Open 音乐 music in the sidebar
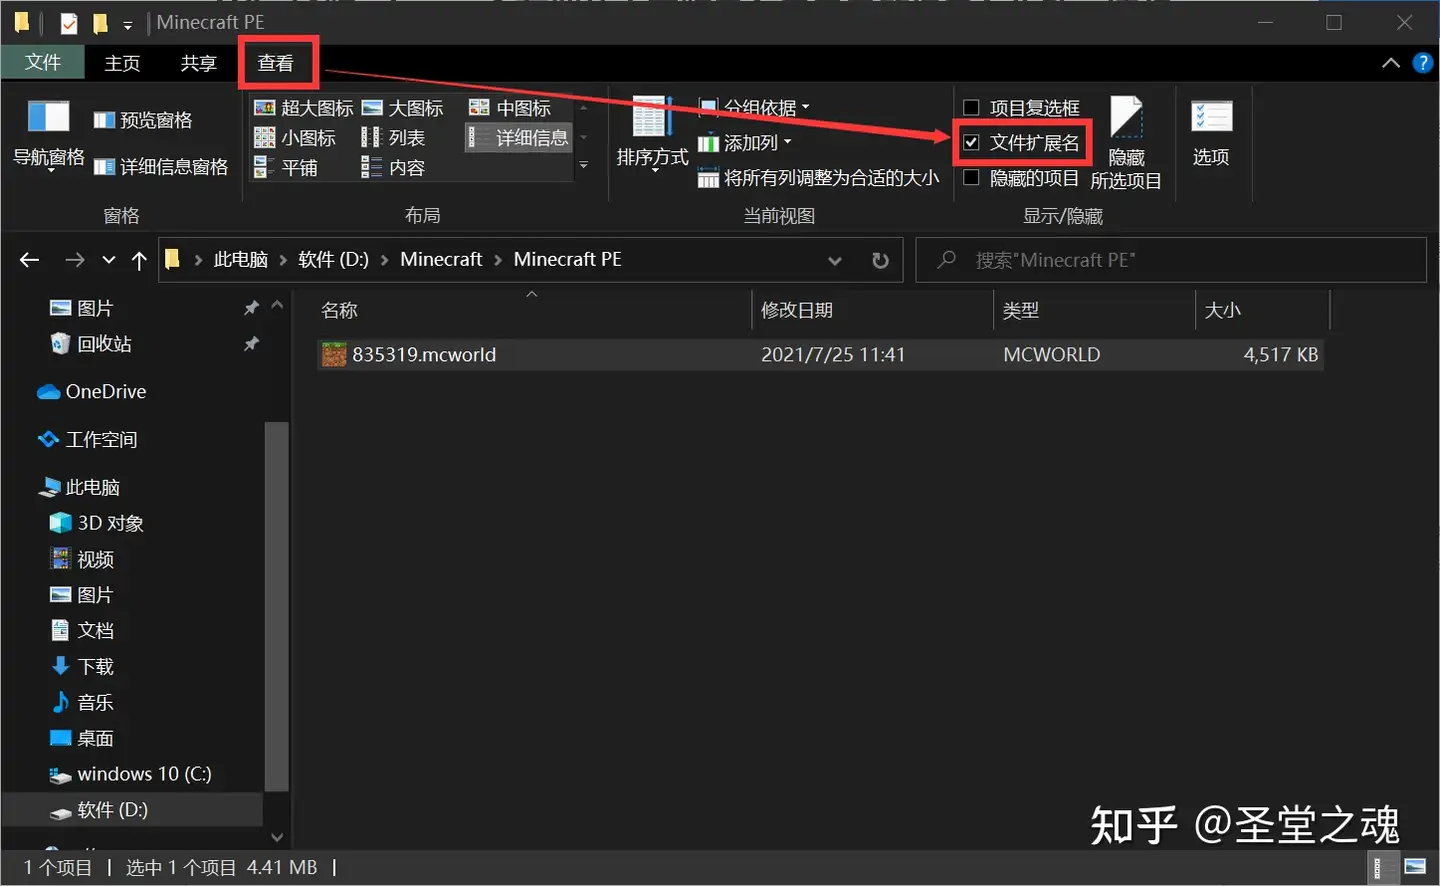The width and height of the screenshot is (1440, 886). coord(82,703)
